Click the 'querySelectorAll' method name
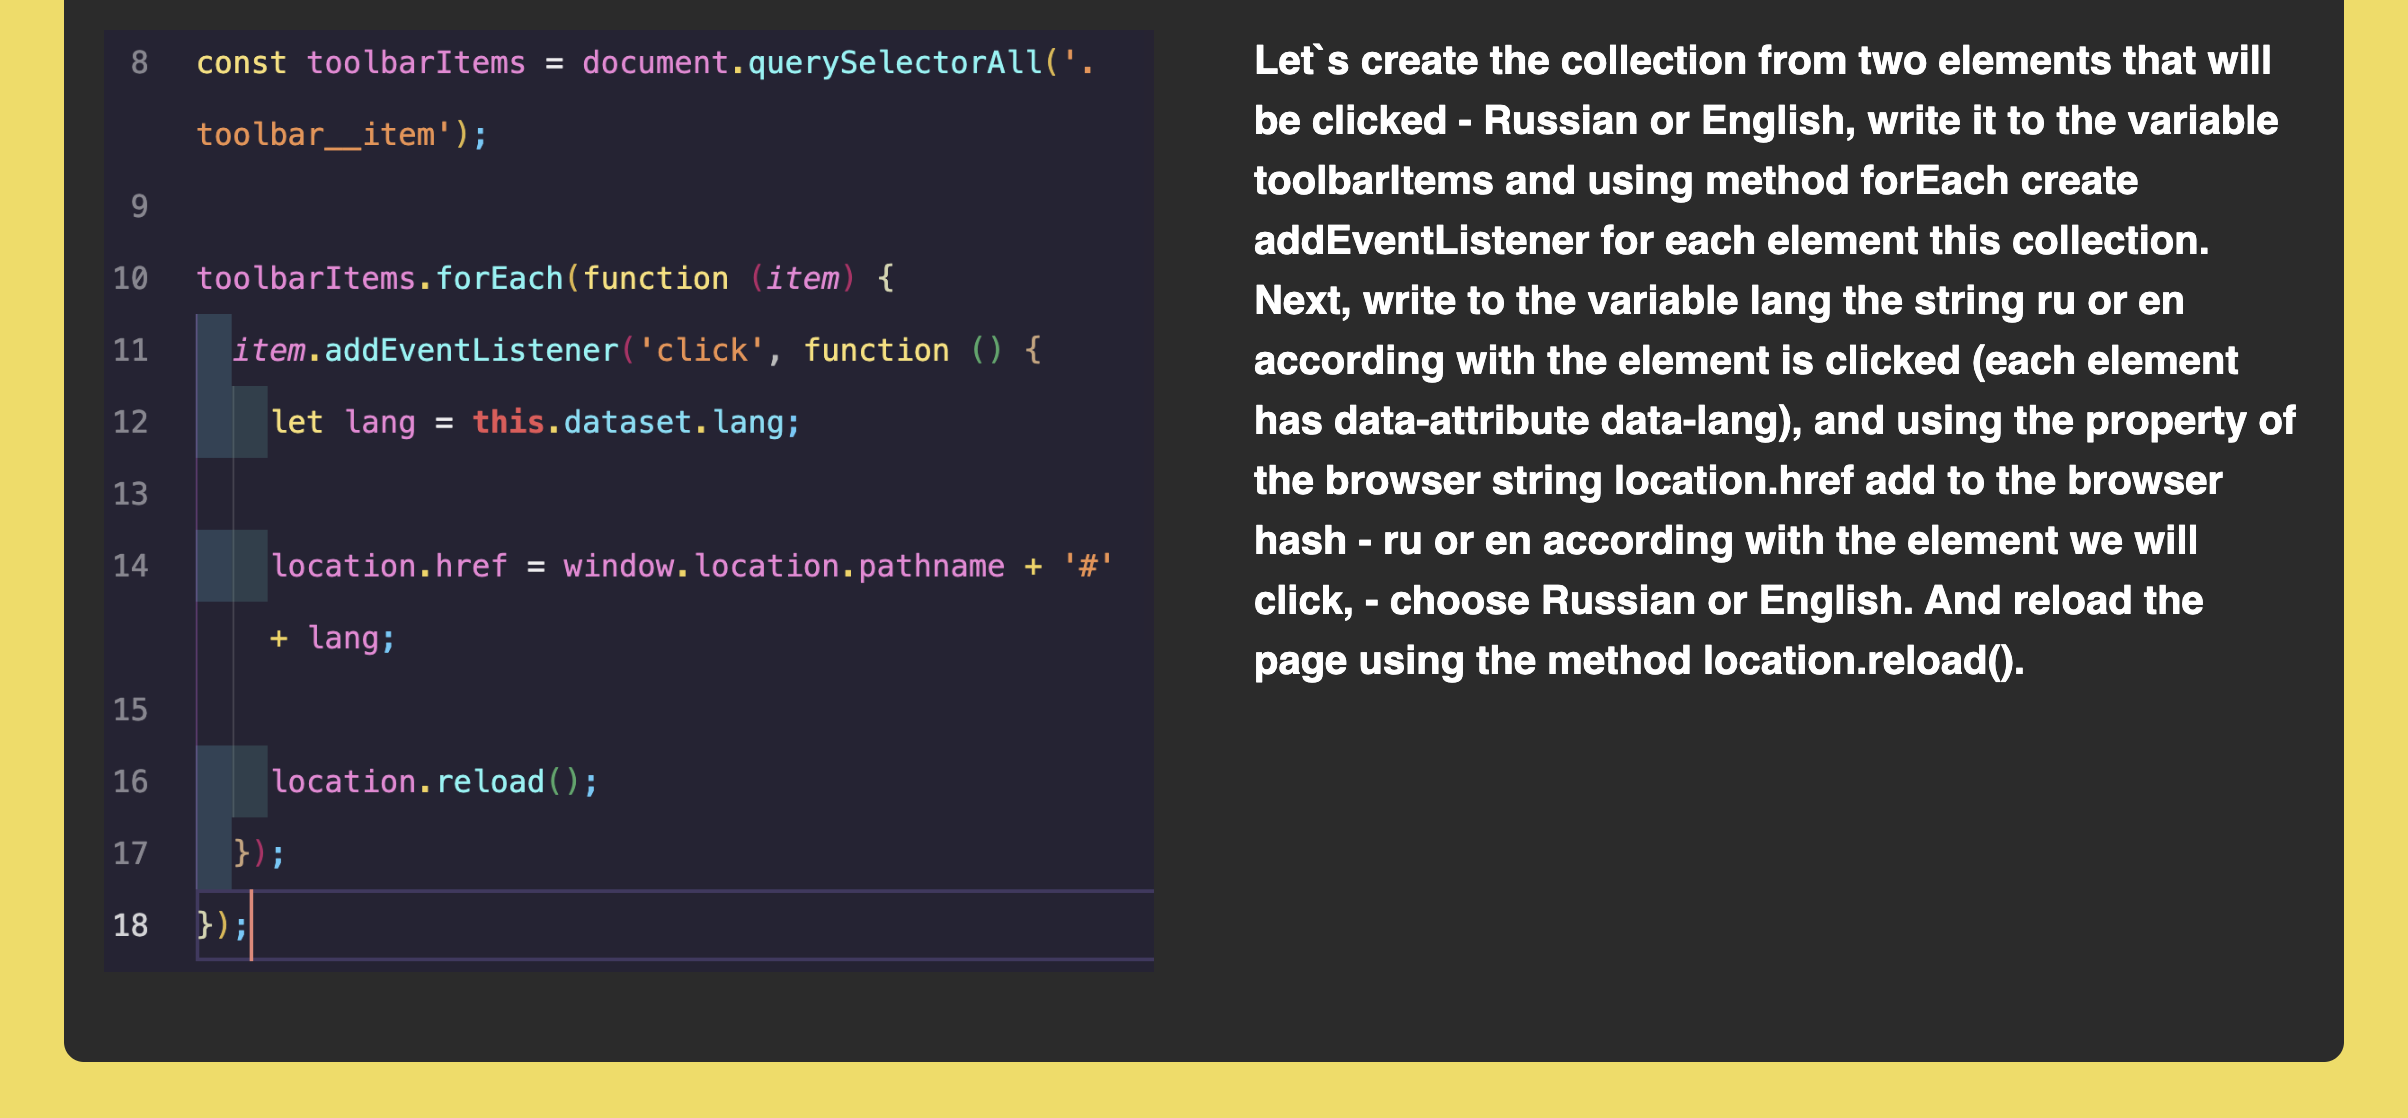This screenshot has width=2408, height=1118. tap(895, 63)
